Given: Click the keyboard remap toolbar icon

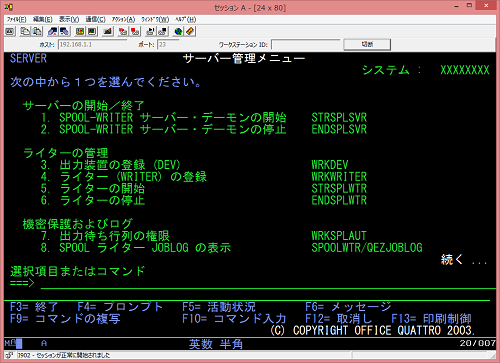Looking at the screenshot, I should point(108,31).
